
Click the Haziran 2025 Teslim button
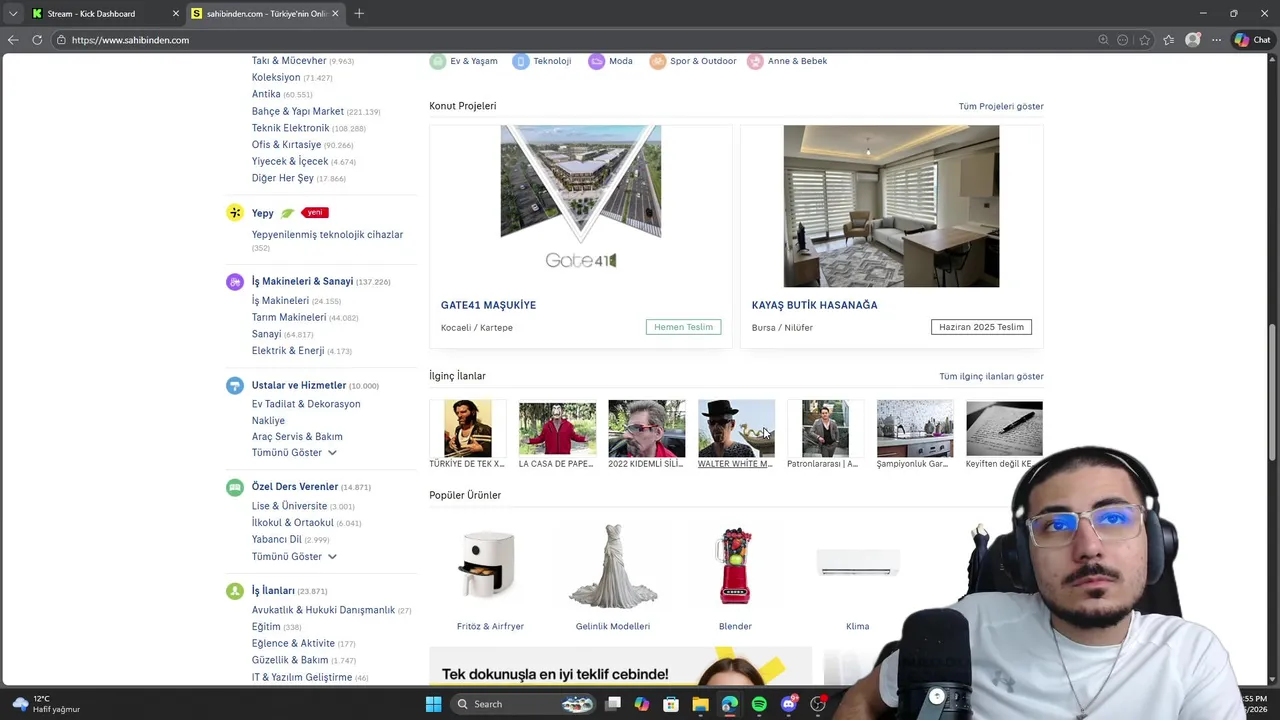[x=981, y=327]
